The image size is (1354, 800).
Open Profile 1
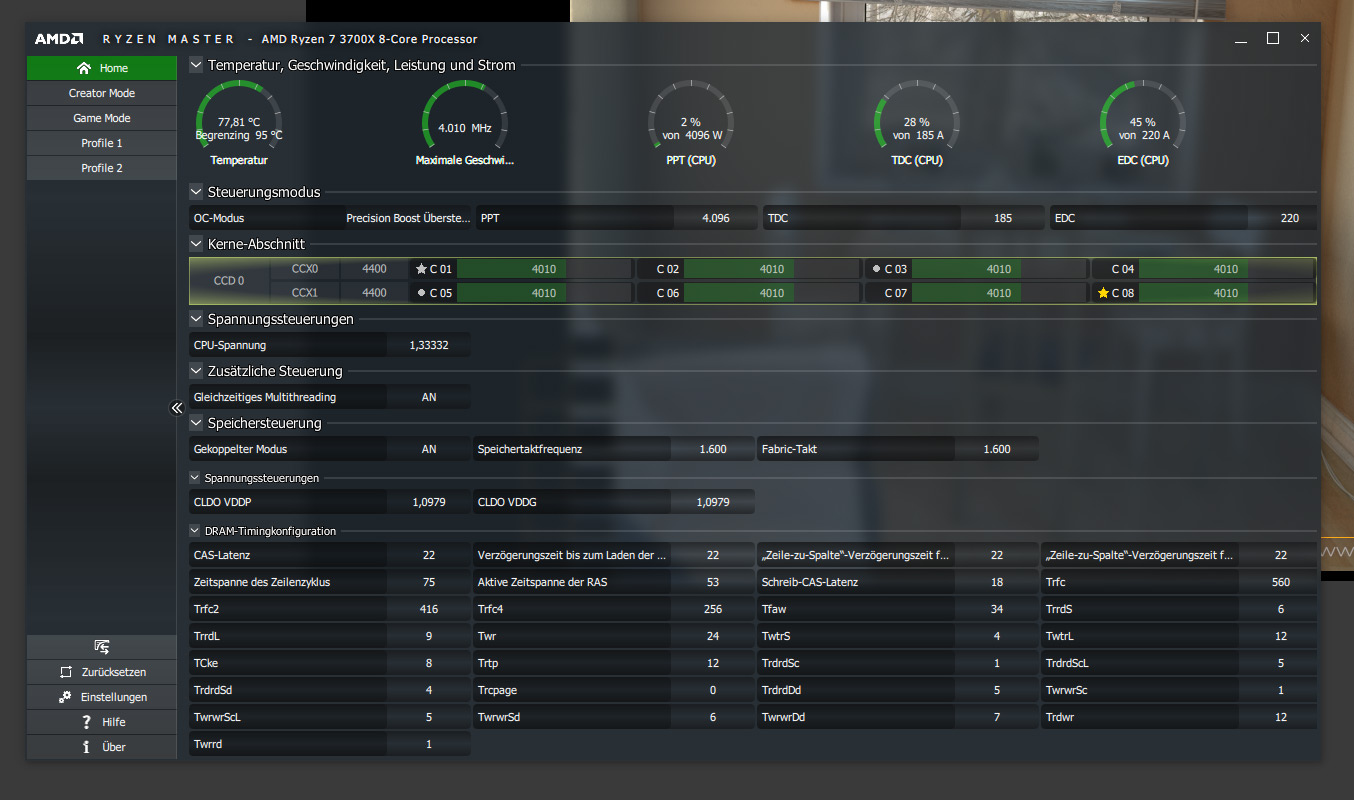pos(102,143)
